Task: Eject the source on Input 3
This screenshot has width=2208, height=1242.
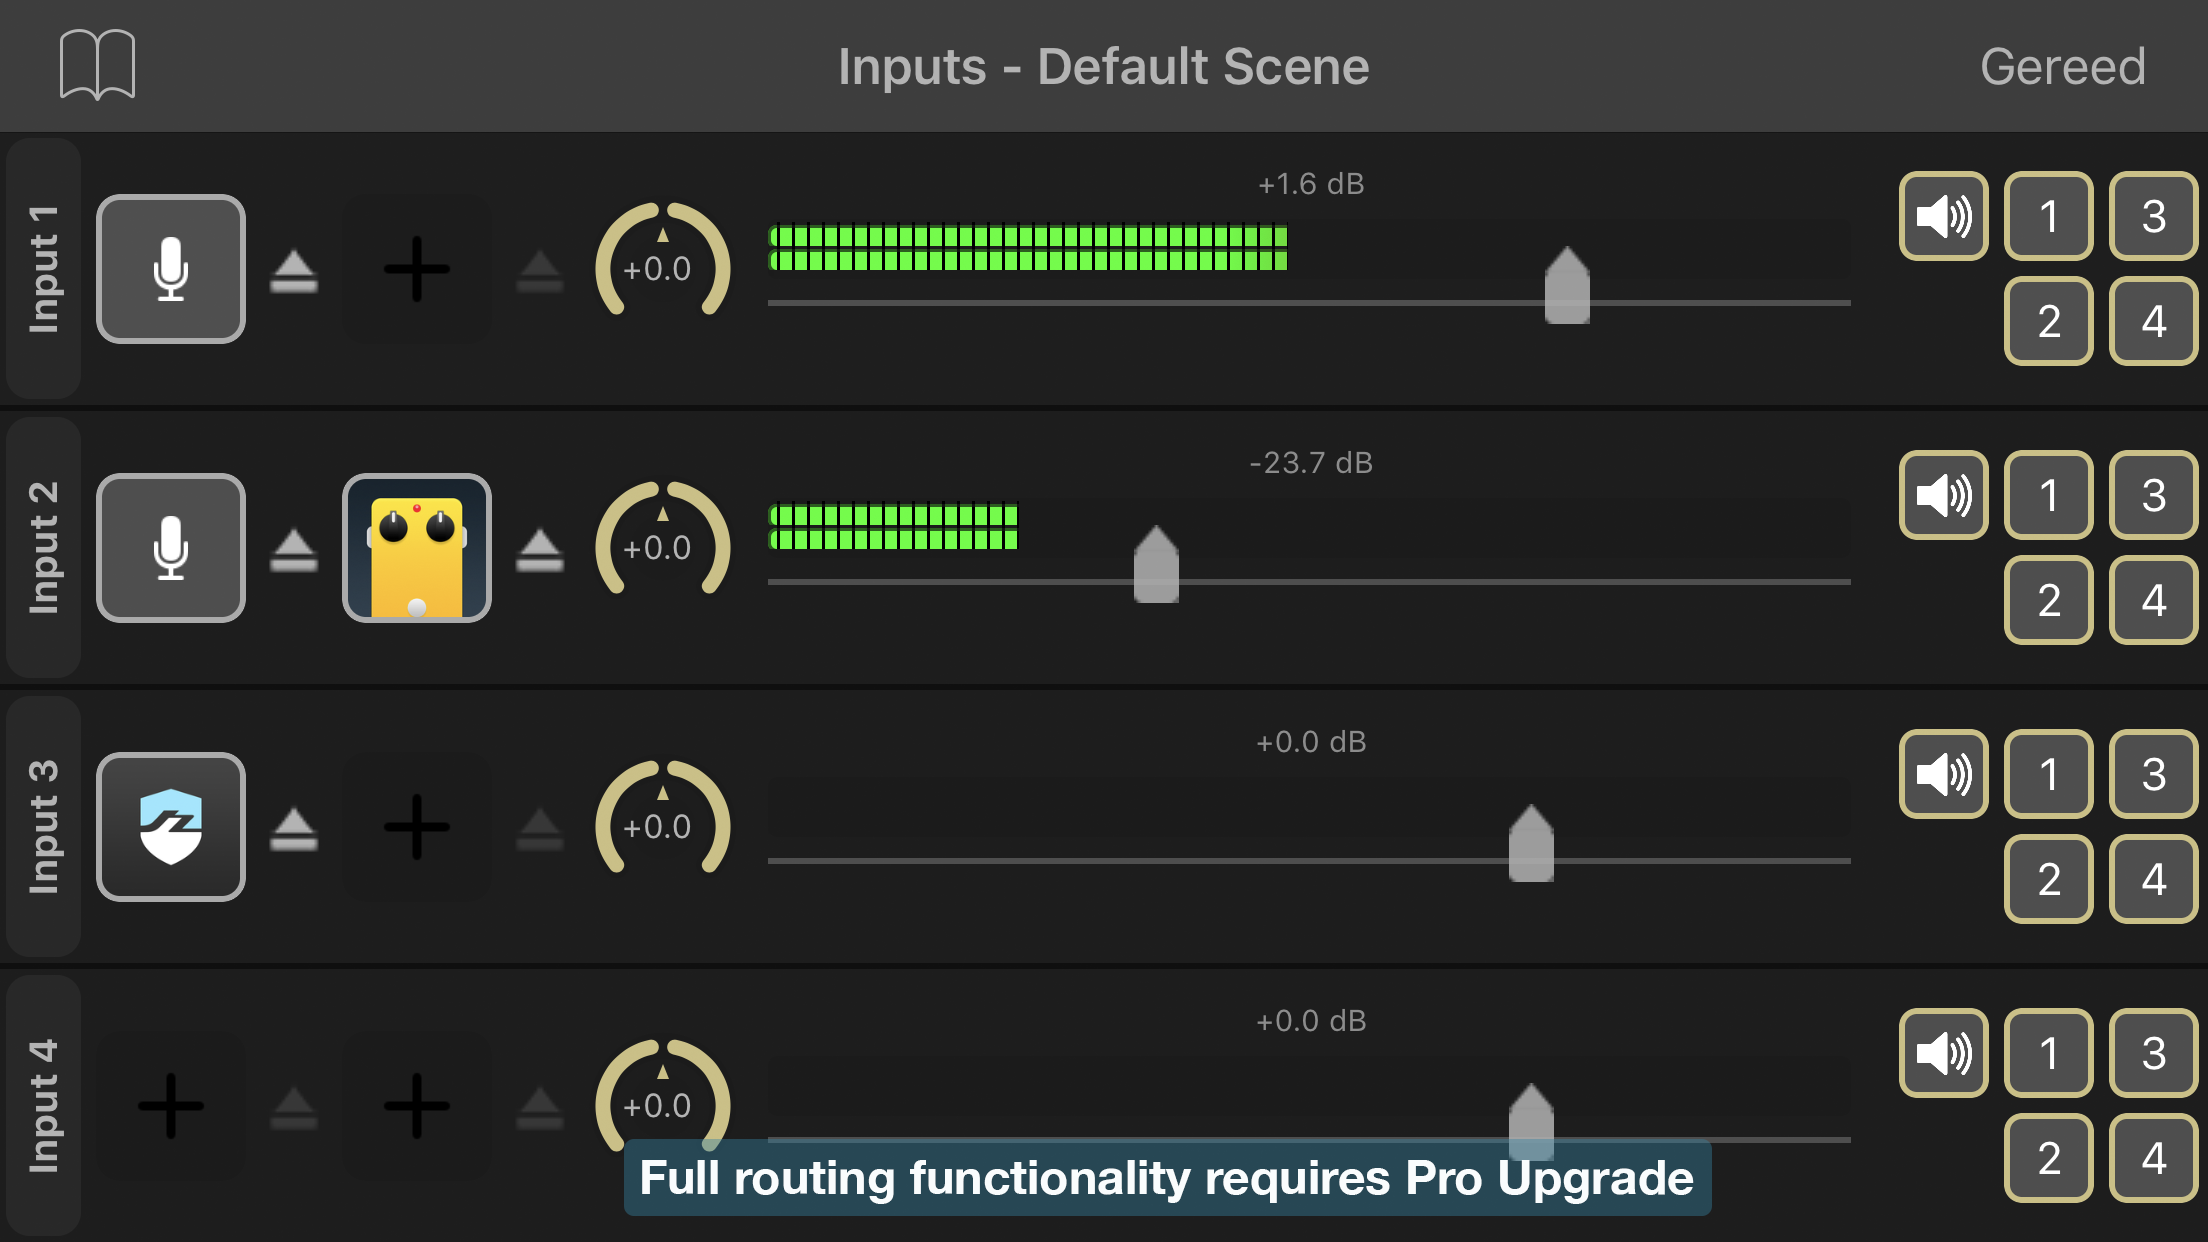Action: [x=294, y=829]
